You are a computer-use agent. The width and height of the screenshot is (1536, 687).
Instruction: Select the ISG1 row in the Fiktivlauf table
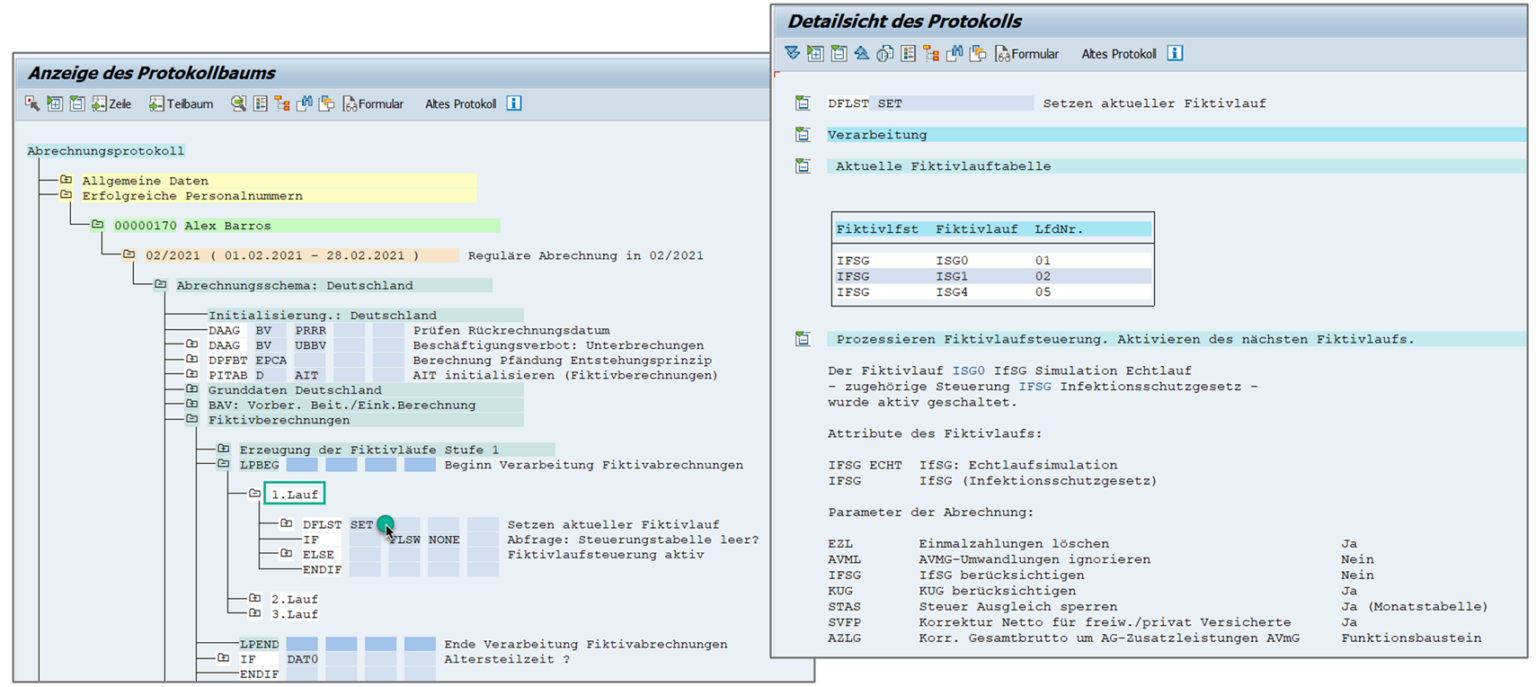tap(990, 276)
